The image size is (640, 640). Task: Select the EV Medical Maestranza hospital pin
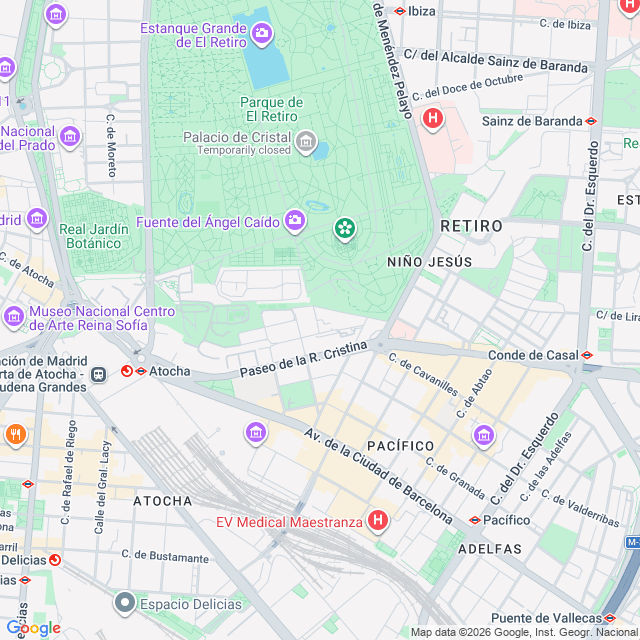(x=378, y=521)
